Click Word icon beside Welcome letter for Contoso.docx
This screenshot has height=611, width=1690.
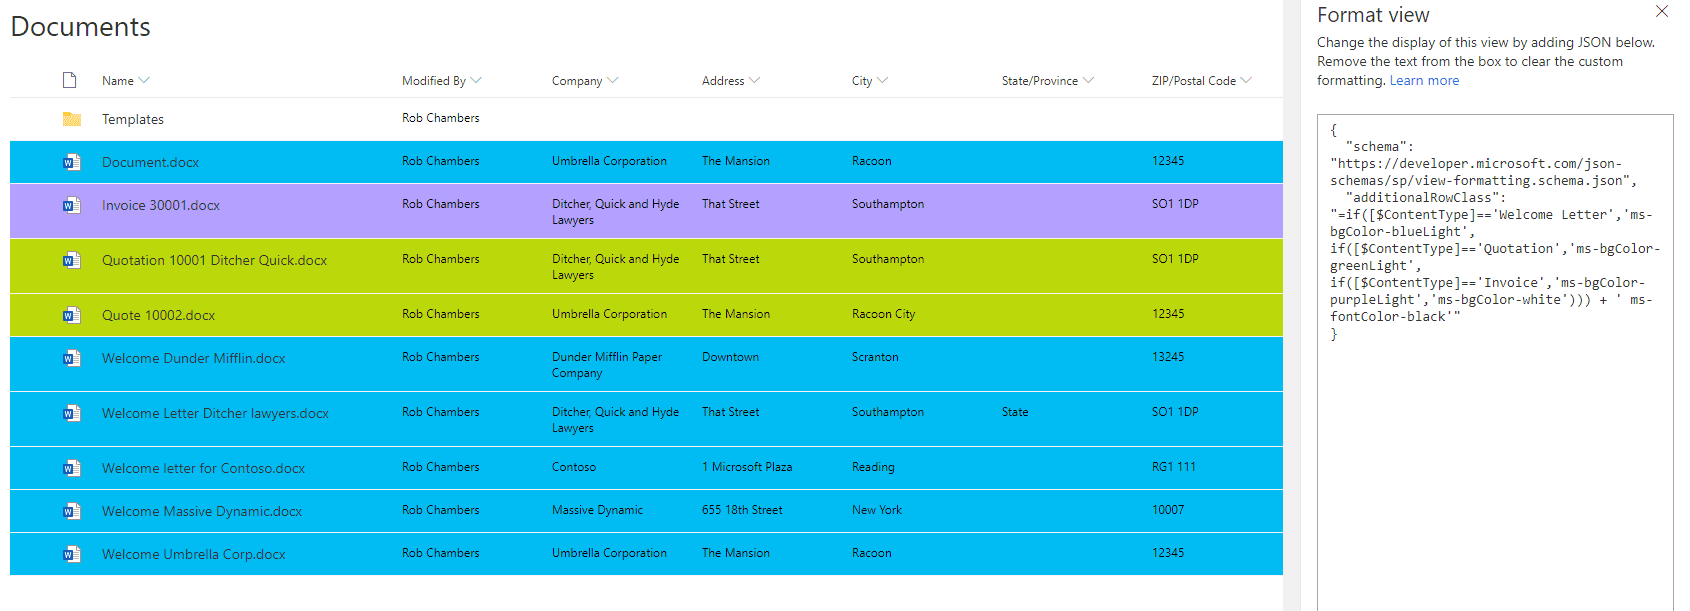click(x=72, y=468)
